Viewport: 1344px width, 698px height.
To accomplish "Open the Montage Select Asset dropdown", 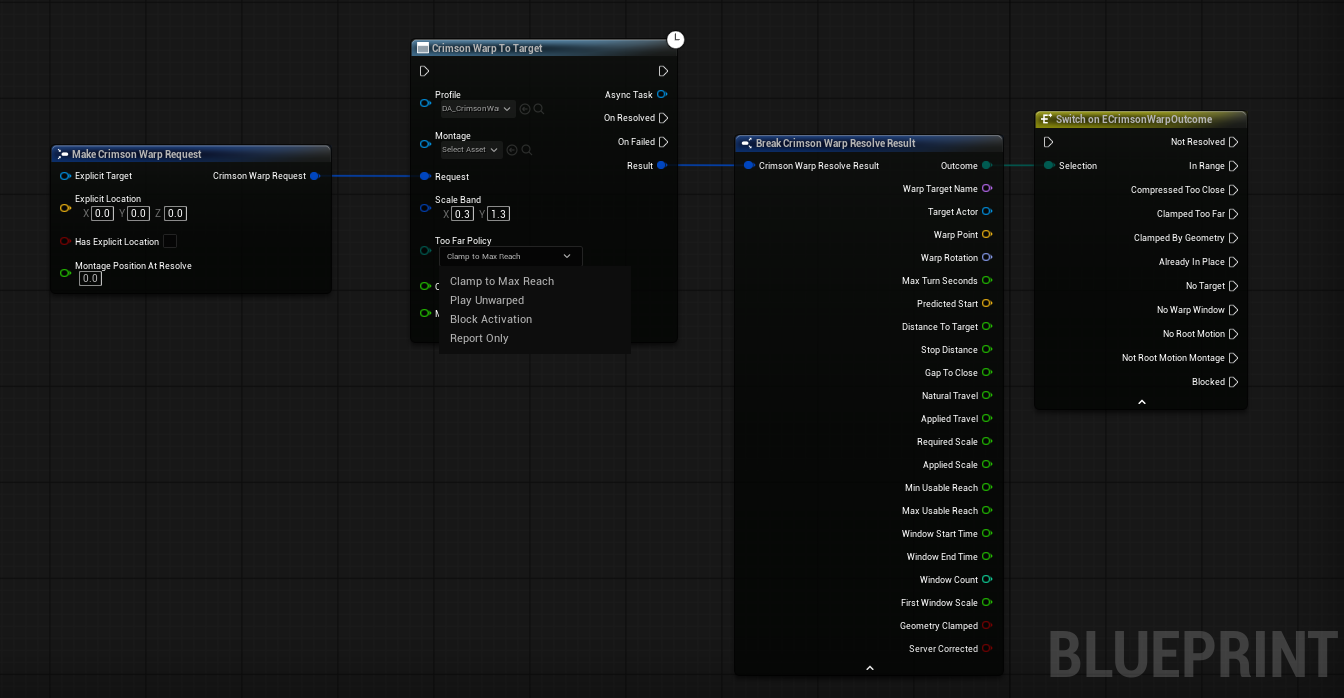I will [471, 149].
